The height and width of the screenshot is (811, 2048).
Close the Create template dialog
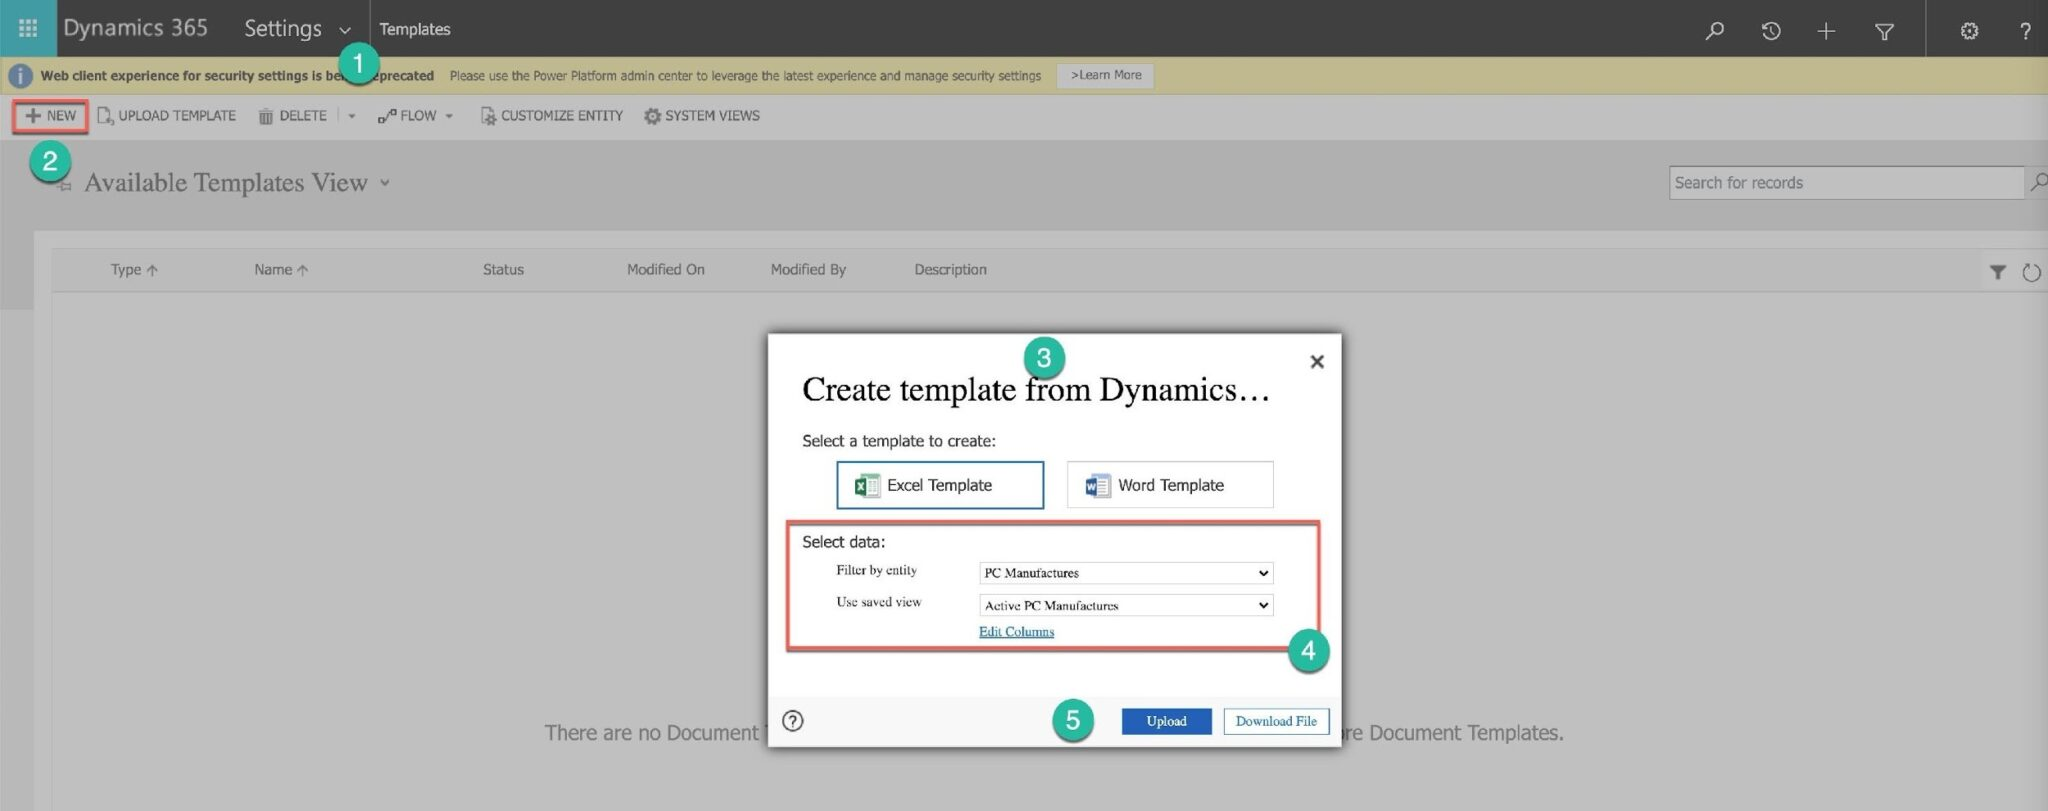(x=1317, y=361)
